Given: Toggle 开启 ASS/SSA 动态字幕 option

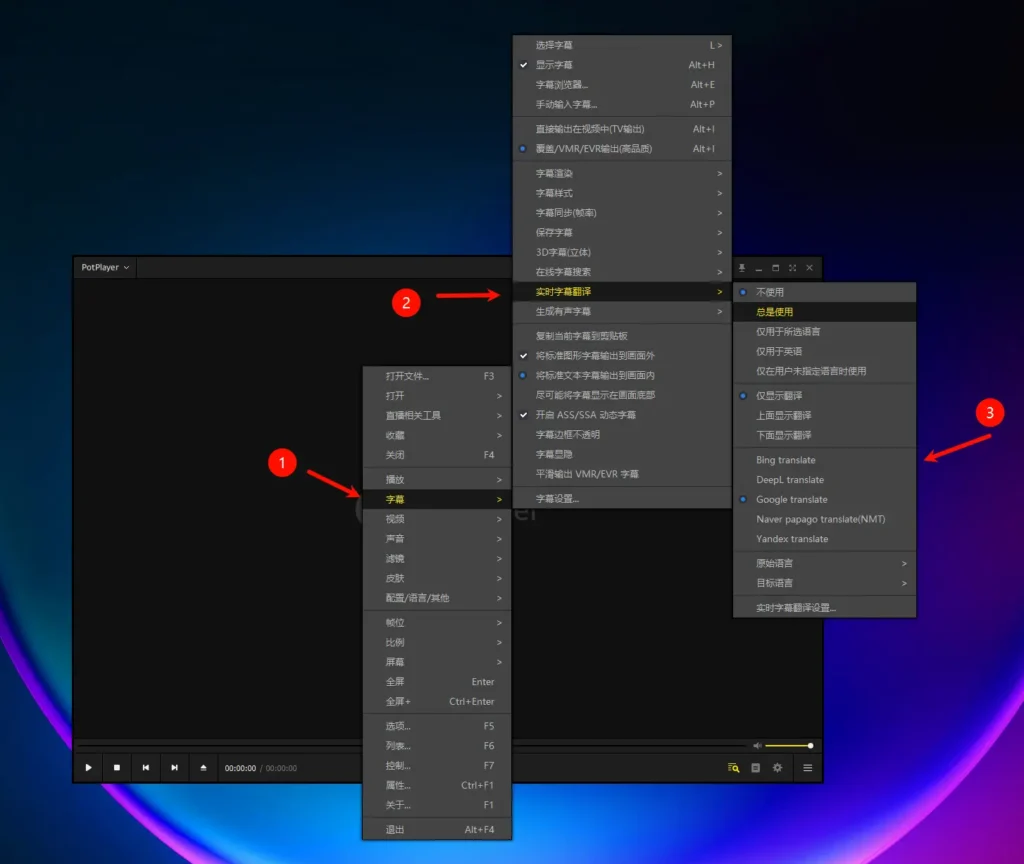Looking at the screenshot, I should click(622, 415).
